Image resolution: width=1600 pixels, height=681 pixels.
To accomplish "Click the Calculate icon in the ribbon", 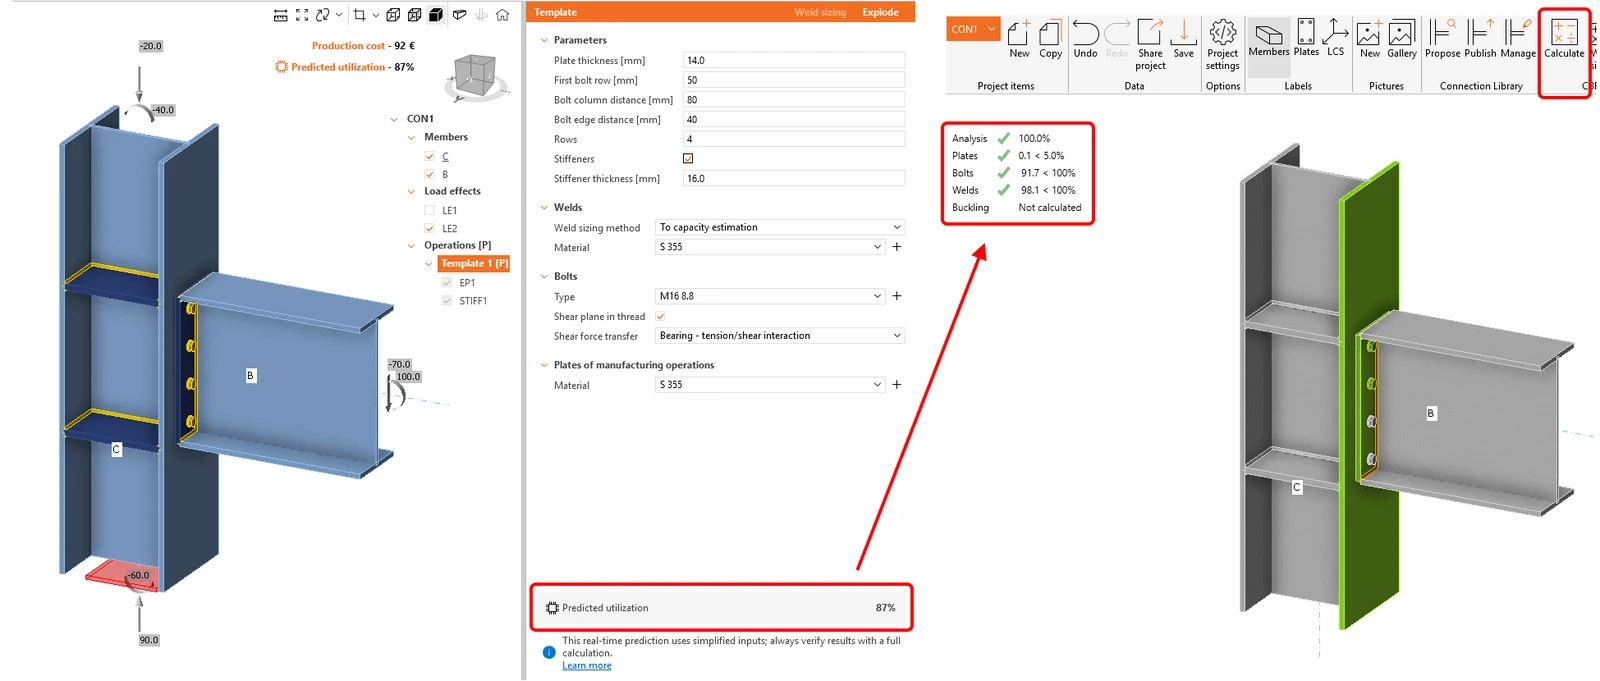I will coord(1564,39).
